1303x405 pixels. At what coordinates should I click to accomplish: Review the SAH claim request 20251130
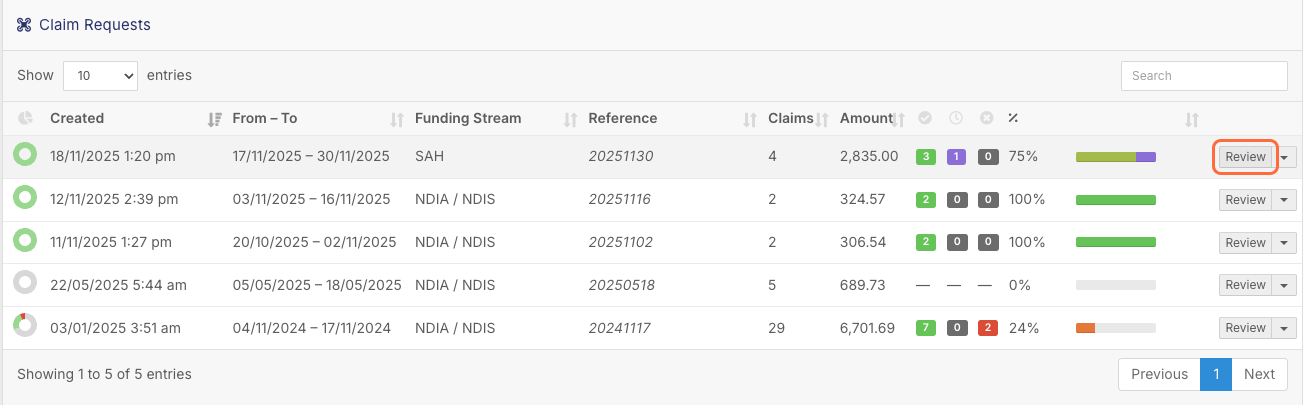pos(1246,157)
